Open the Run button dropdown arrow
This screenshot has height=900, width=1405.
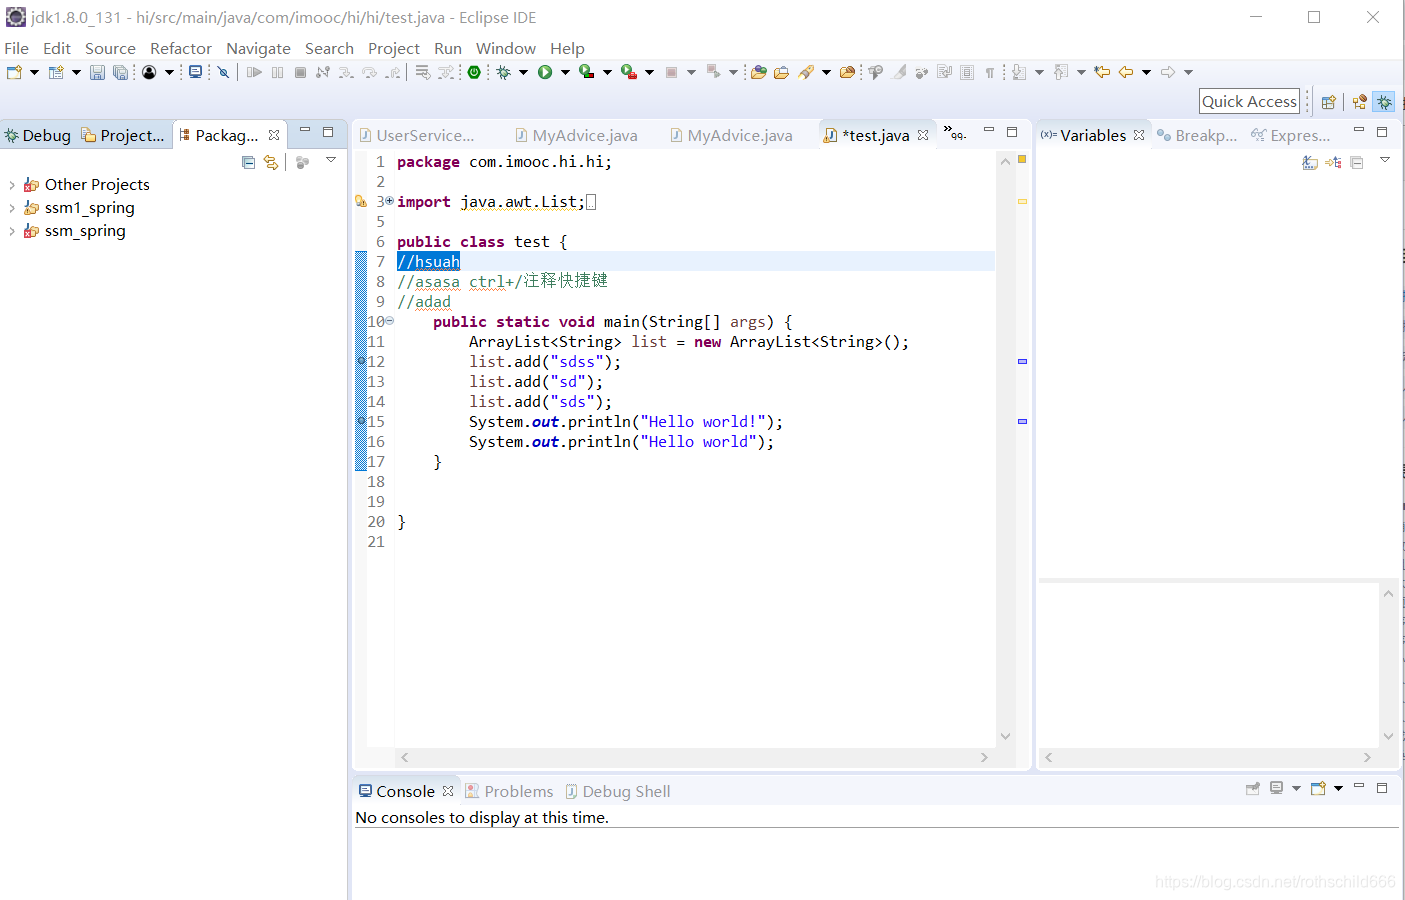(x=565, y=72)
